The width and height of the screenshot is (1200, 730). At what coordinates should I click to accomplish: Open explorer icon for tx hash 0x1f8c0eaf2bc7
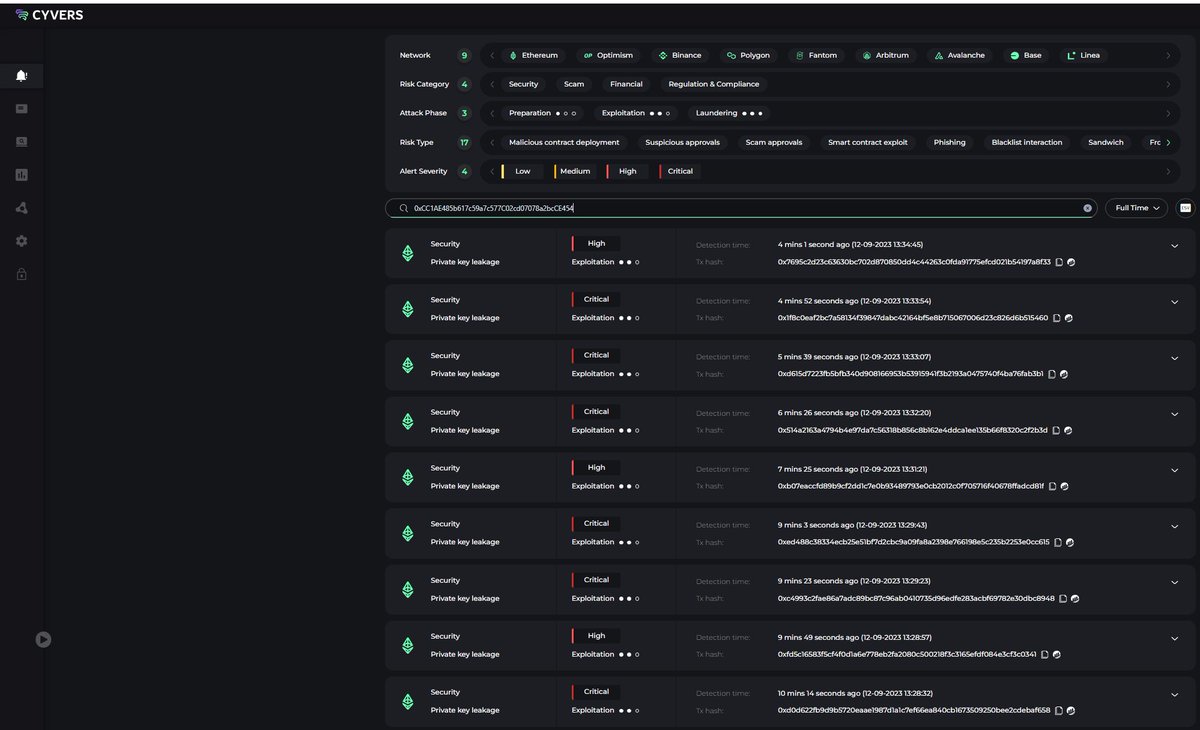click(1068, 318)
